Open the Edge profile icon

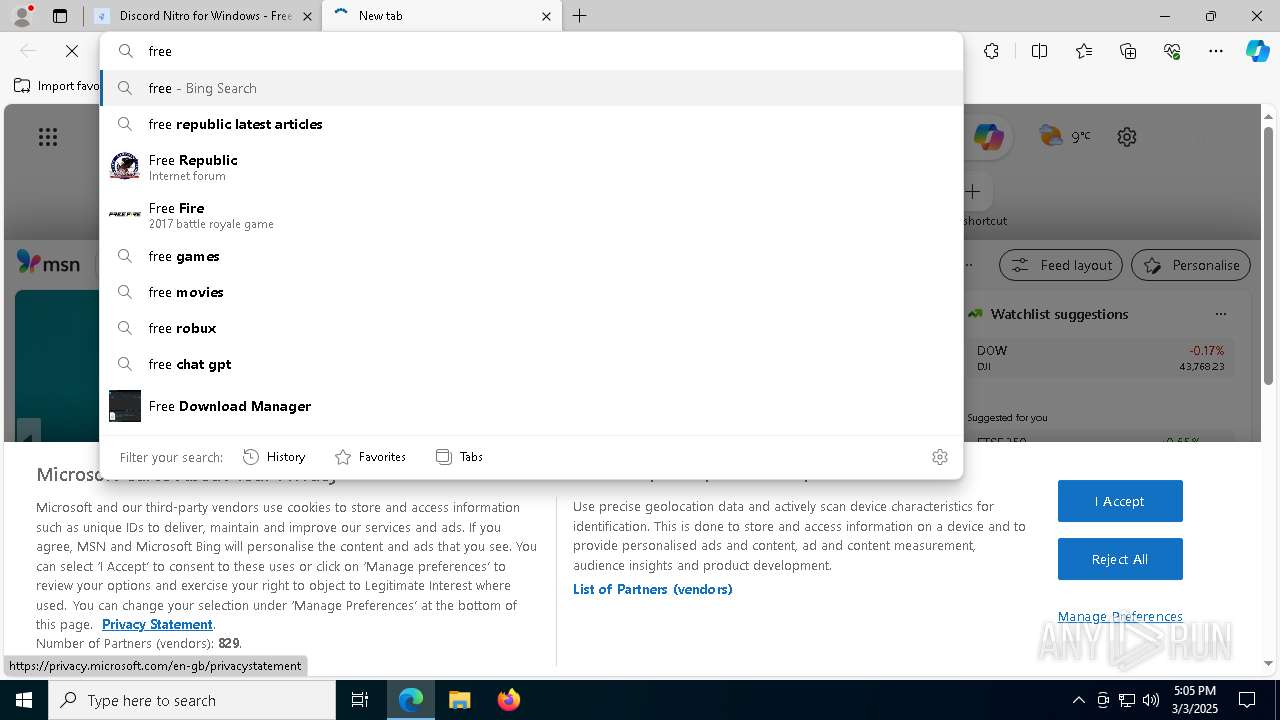[22, 16]
